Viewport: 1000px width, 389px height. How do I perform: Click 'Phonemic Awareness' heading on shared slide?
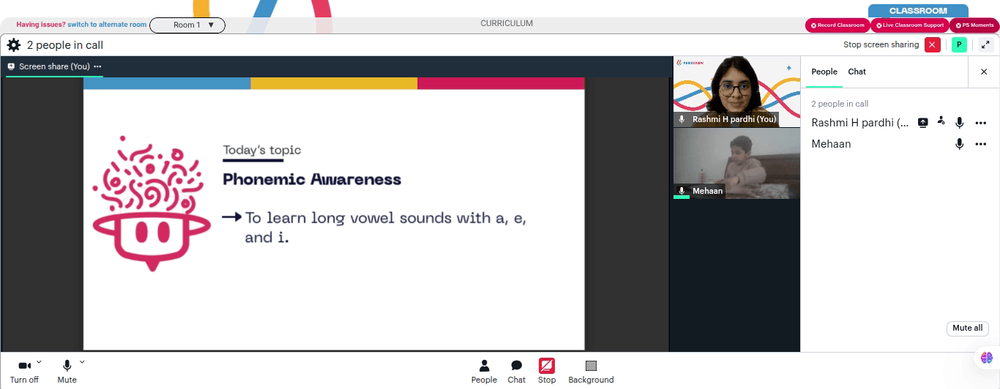tap(312, 179)
